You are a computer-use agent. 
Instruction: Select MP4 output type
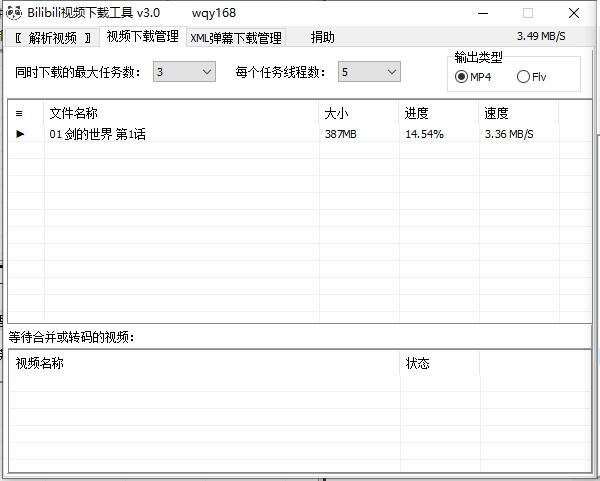462,77
